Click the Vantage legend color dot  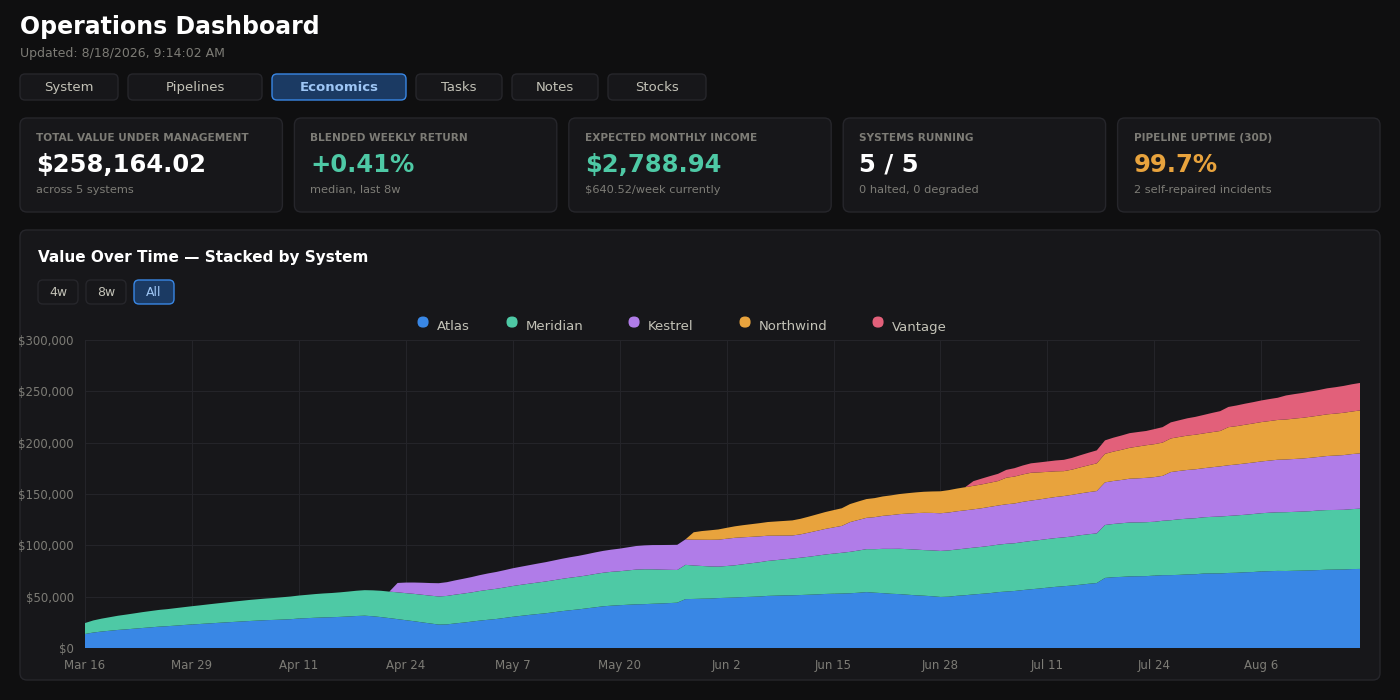(878, 322)
